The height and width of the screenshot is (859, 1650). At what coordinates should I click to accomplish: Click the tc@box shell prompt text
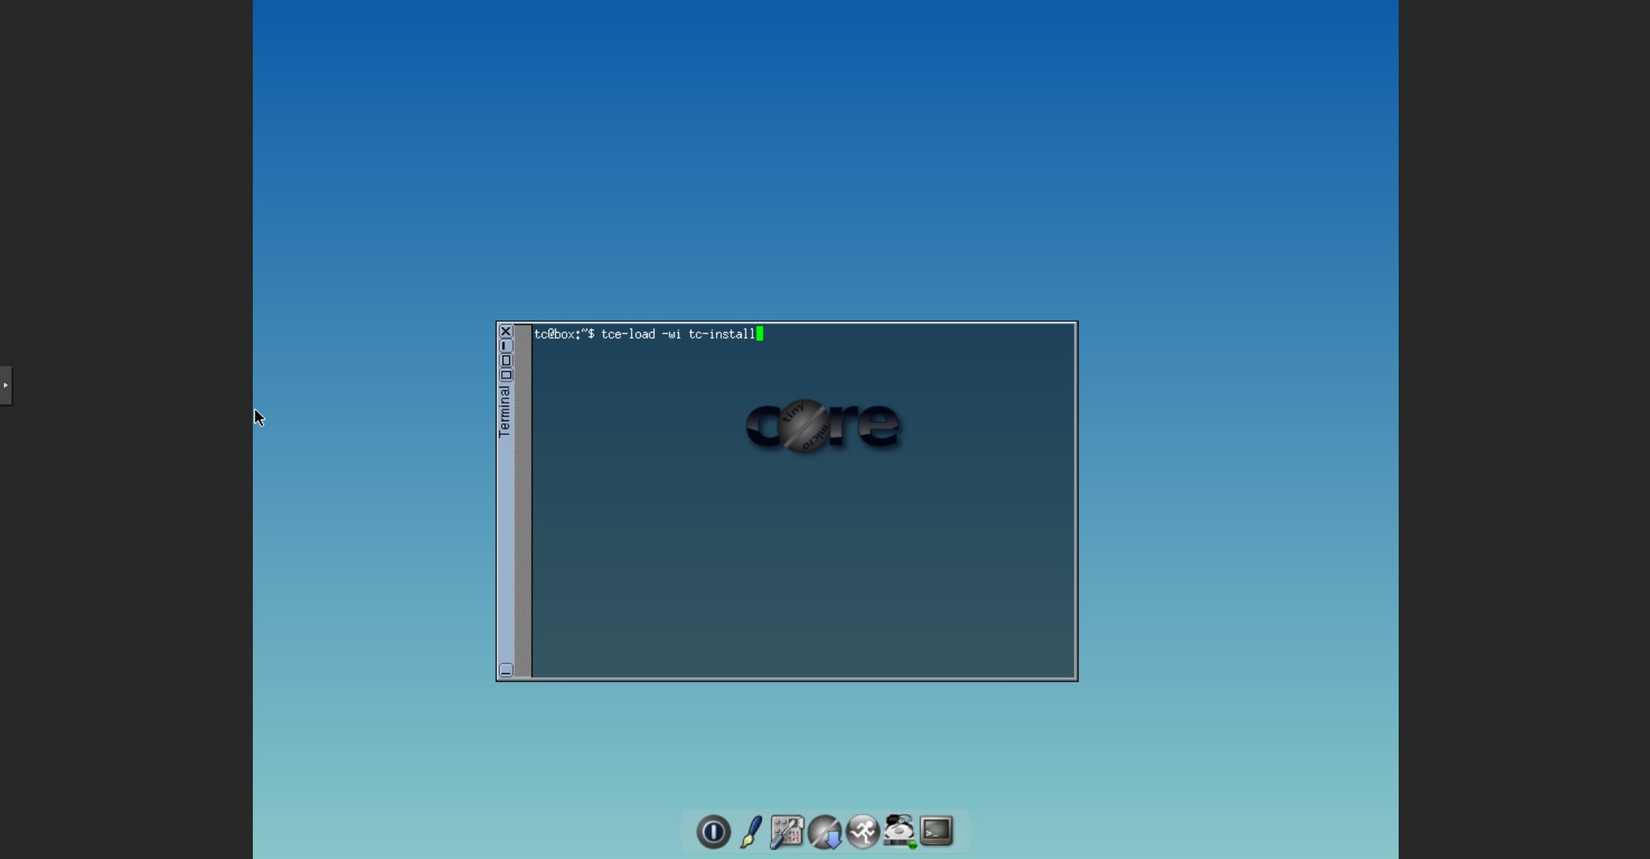[x=564, y=334]
